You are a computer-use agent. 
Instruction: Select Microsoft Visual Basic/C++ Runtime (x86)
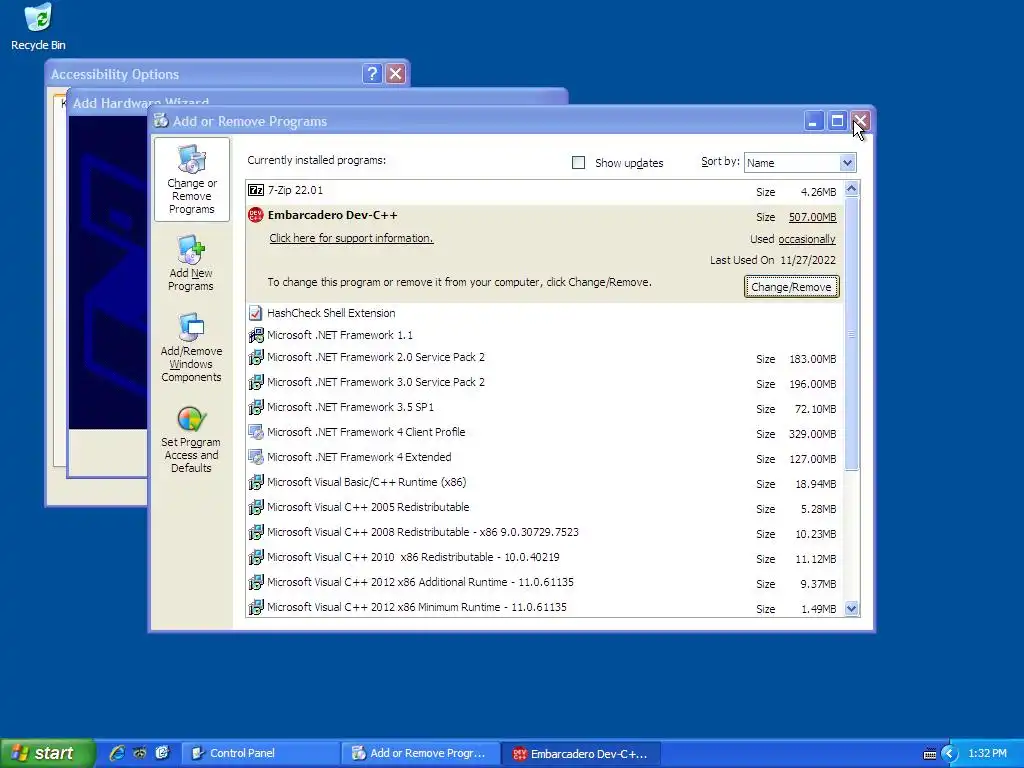point(545,483)
